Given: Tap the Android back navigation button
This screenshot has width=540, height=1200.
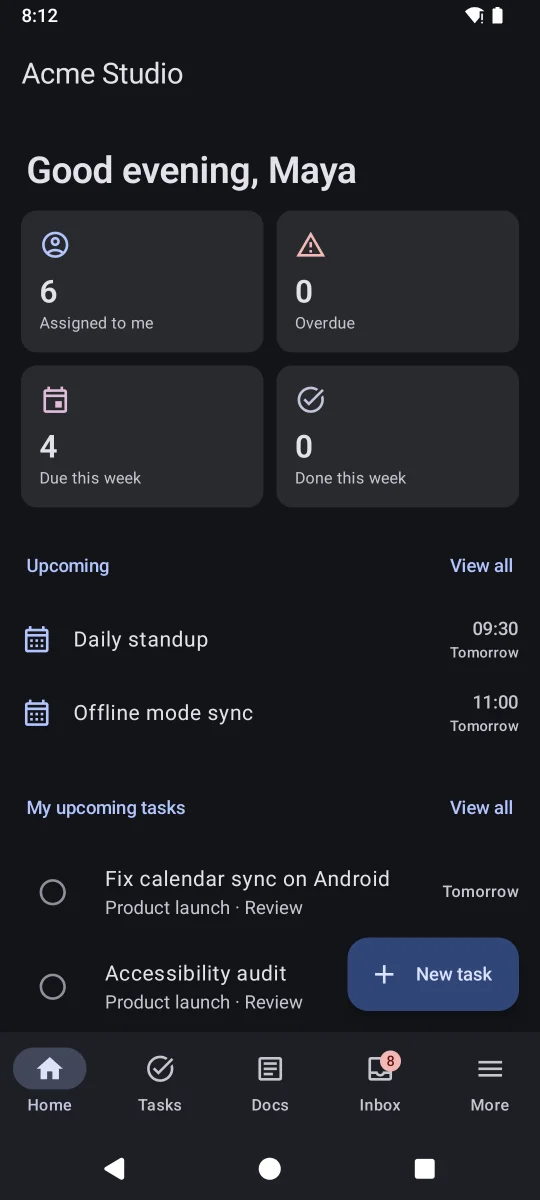Looking at the screenshot, I should [x=115, y=1168].
